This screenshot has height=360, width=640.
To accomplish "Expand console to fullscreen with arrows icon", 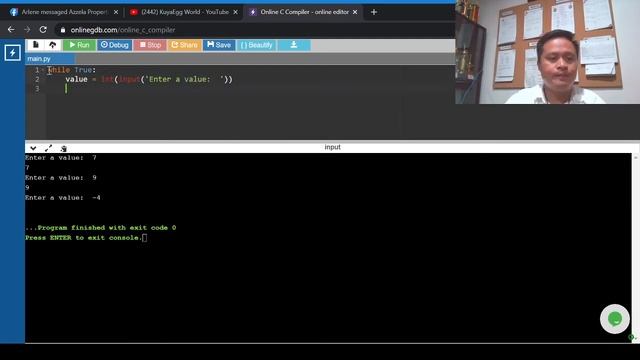I will pyautogui.click(x=48, y=148).
